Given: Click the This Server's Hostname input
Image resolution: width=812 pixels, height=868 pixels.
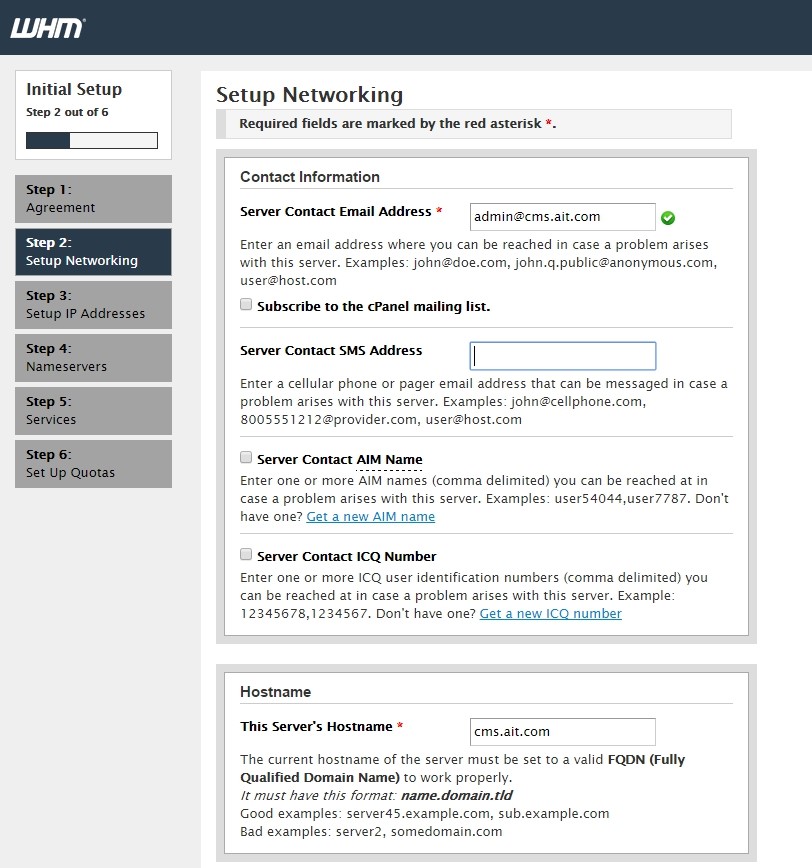Looking at the screenshot, I should click(562, 731).
